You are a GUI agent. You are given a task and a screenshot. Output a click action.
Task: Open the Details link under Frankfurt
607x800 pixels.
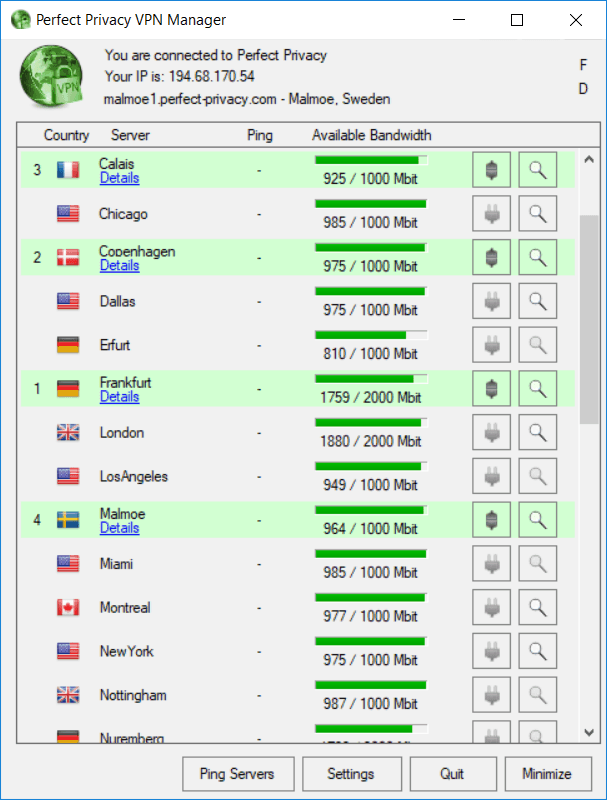tap(119, 397)
